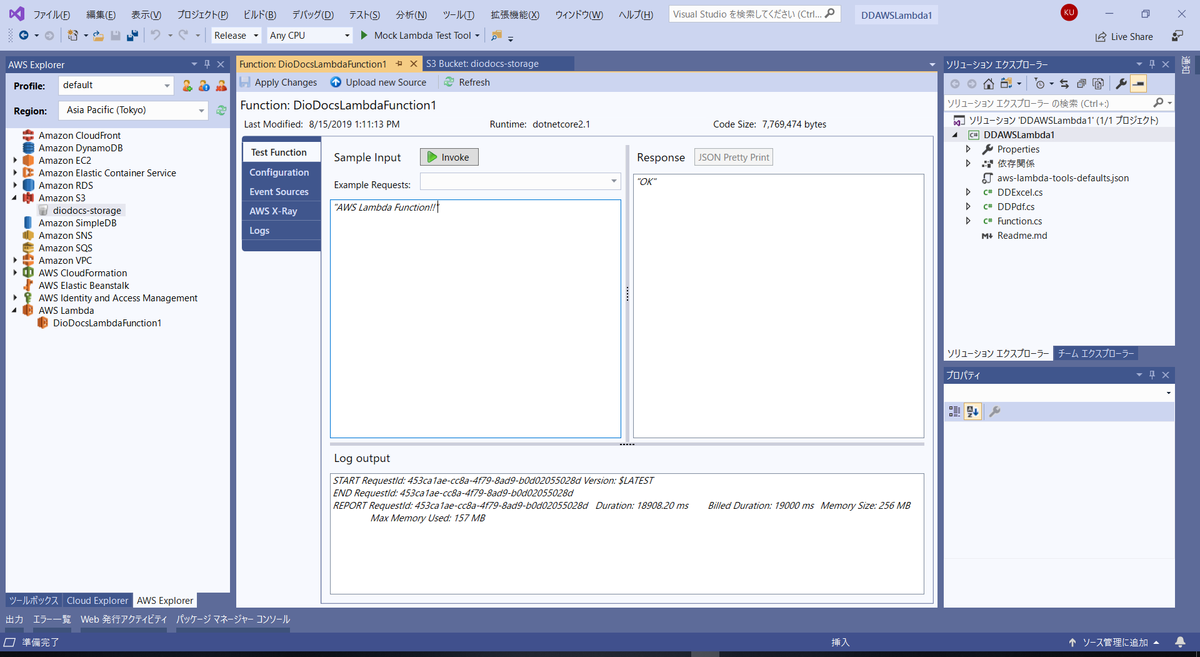The height and width of the screenshot is (657, 1200).
Task: Expand the AWS CloudFormation node
Action: 14,273
